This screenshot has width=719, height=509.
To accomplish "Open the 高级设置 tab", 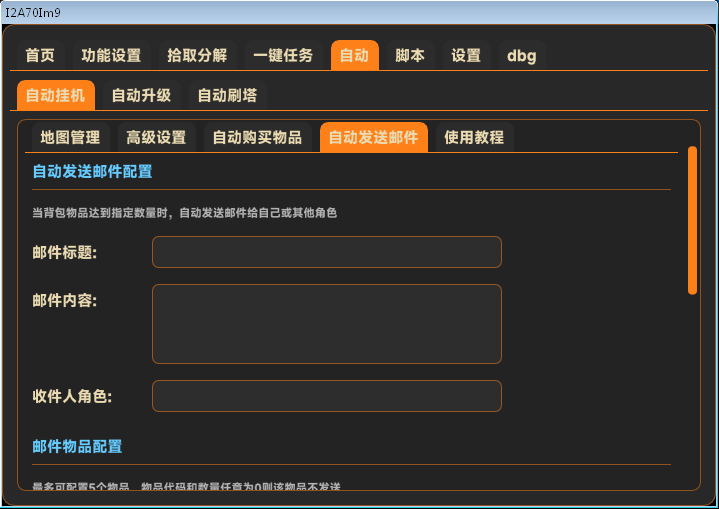I will tap(156, 137).
